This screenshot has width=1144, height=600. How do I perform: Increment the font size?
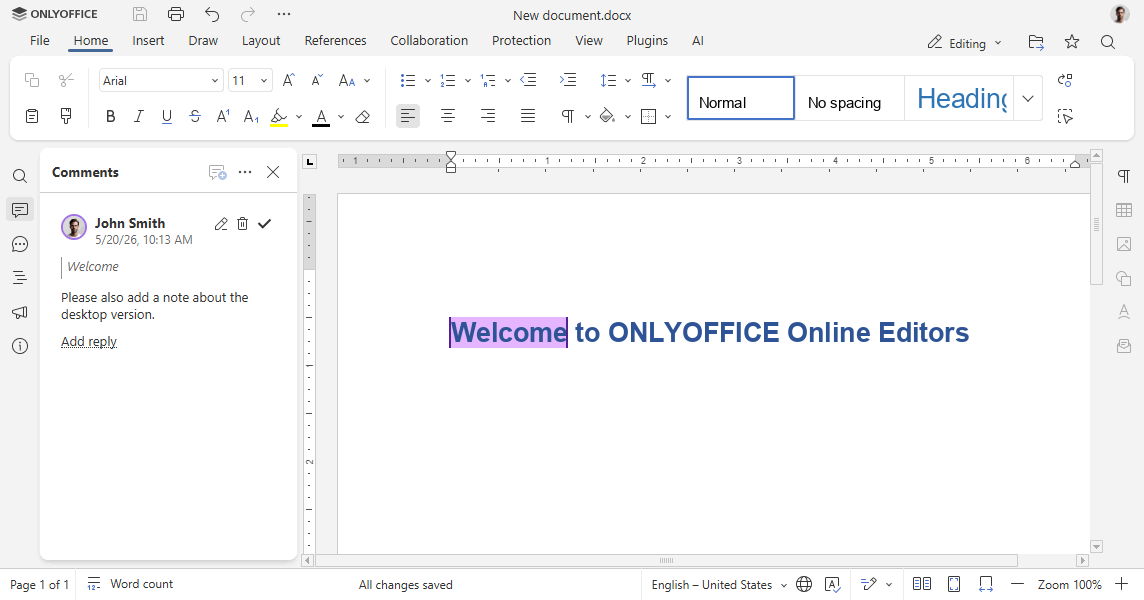pyautogui.click(x=289, y=80)
